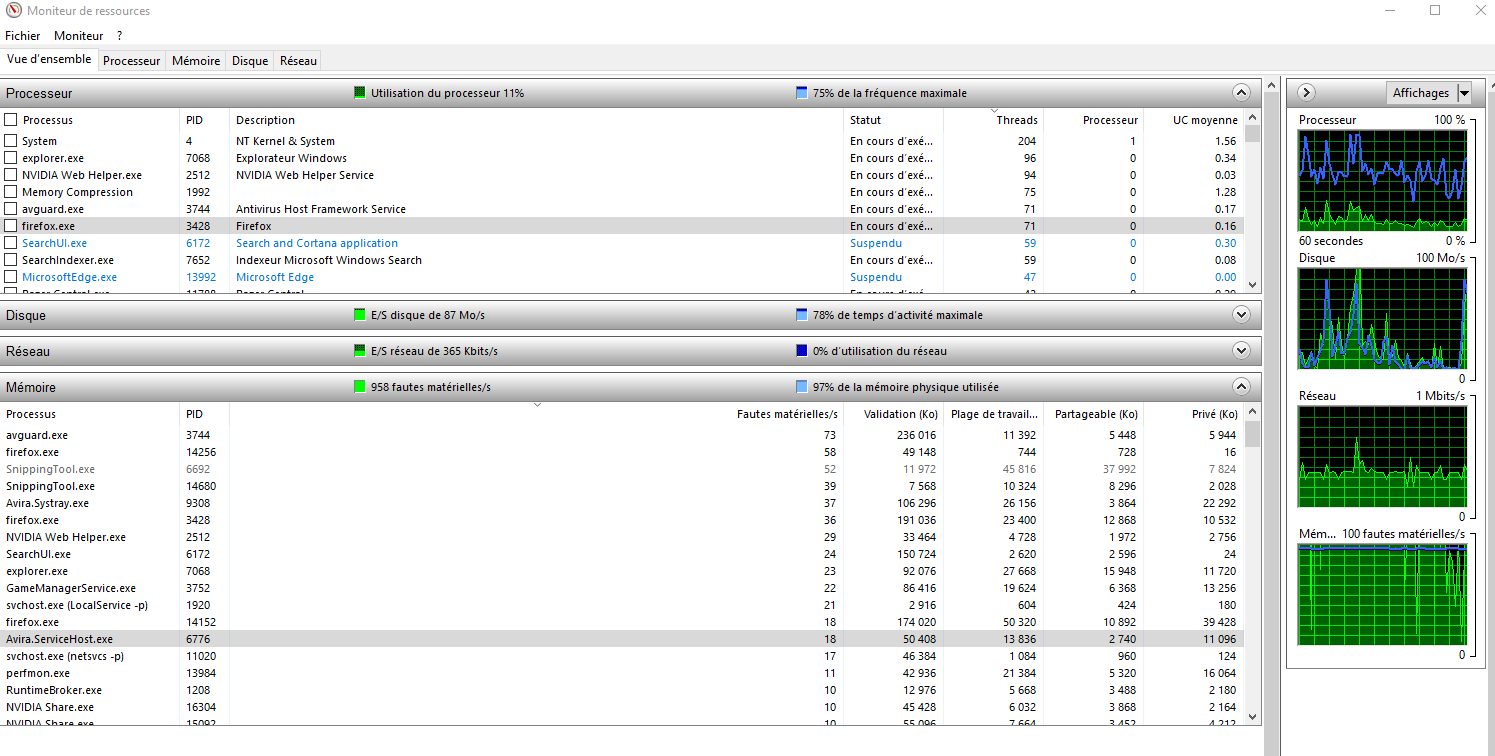Hide the graphs pane with arrow button
Screen dimensions: 1495x756
1306,93
